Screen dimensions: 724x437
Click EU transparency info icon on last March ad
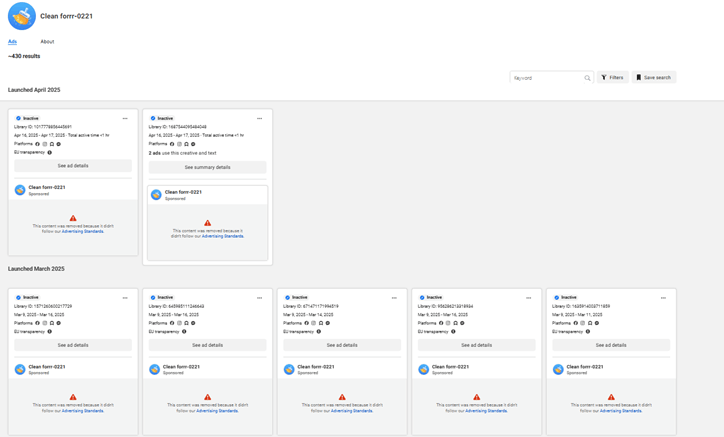(588, 332)
